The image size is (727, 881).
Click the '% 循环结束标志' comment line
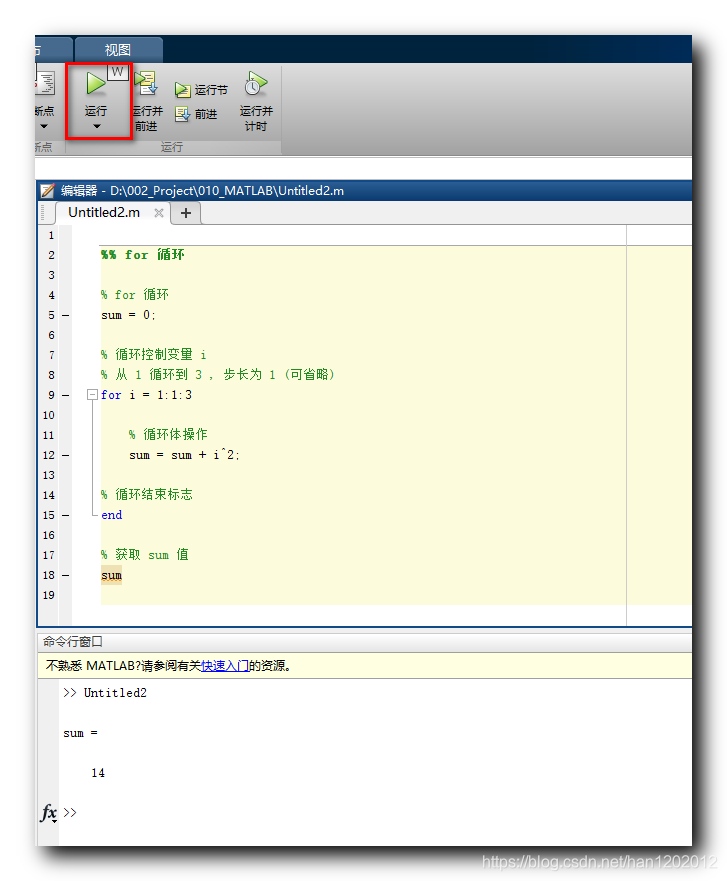[147, 494]
